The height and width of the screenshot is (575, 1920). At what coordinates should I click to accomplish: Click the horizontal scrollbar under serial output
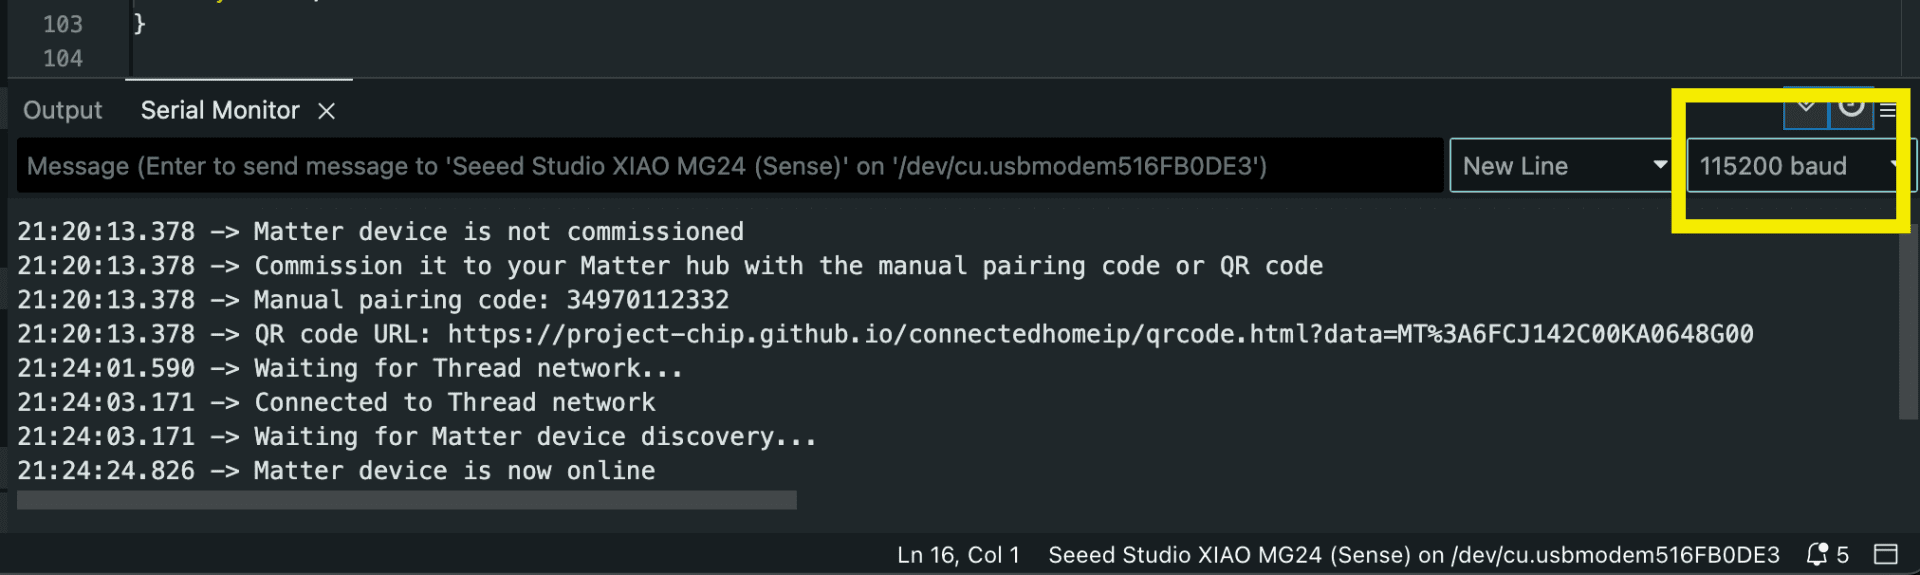tap(407, 500)
